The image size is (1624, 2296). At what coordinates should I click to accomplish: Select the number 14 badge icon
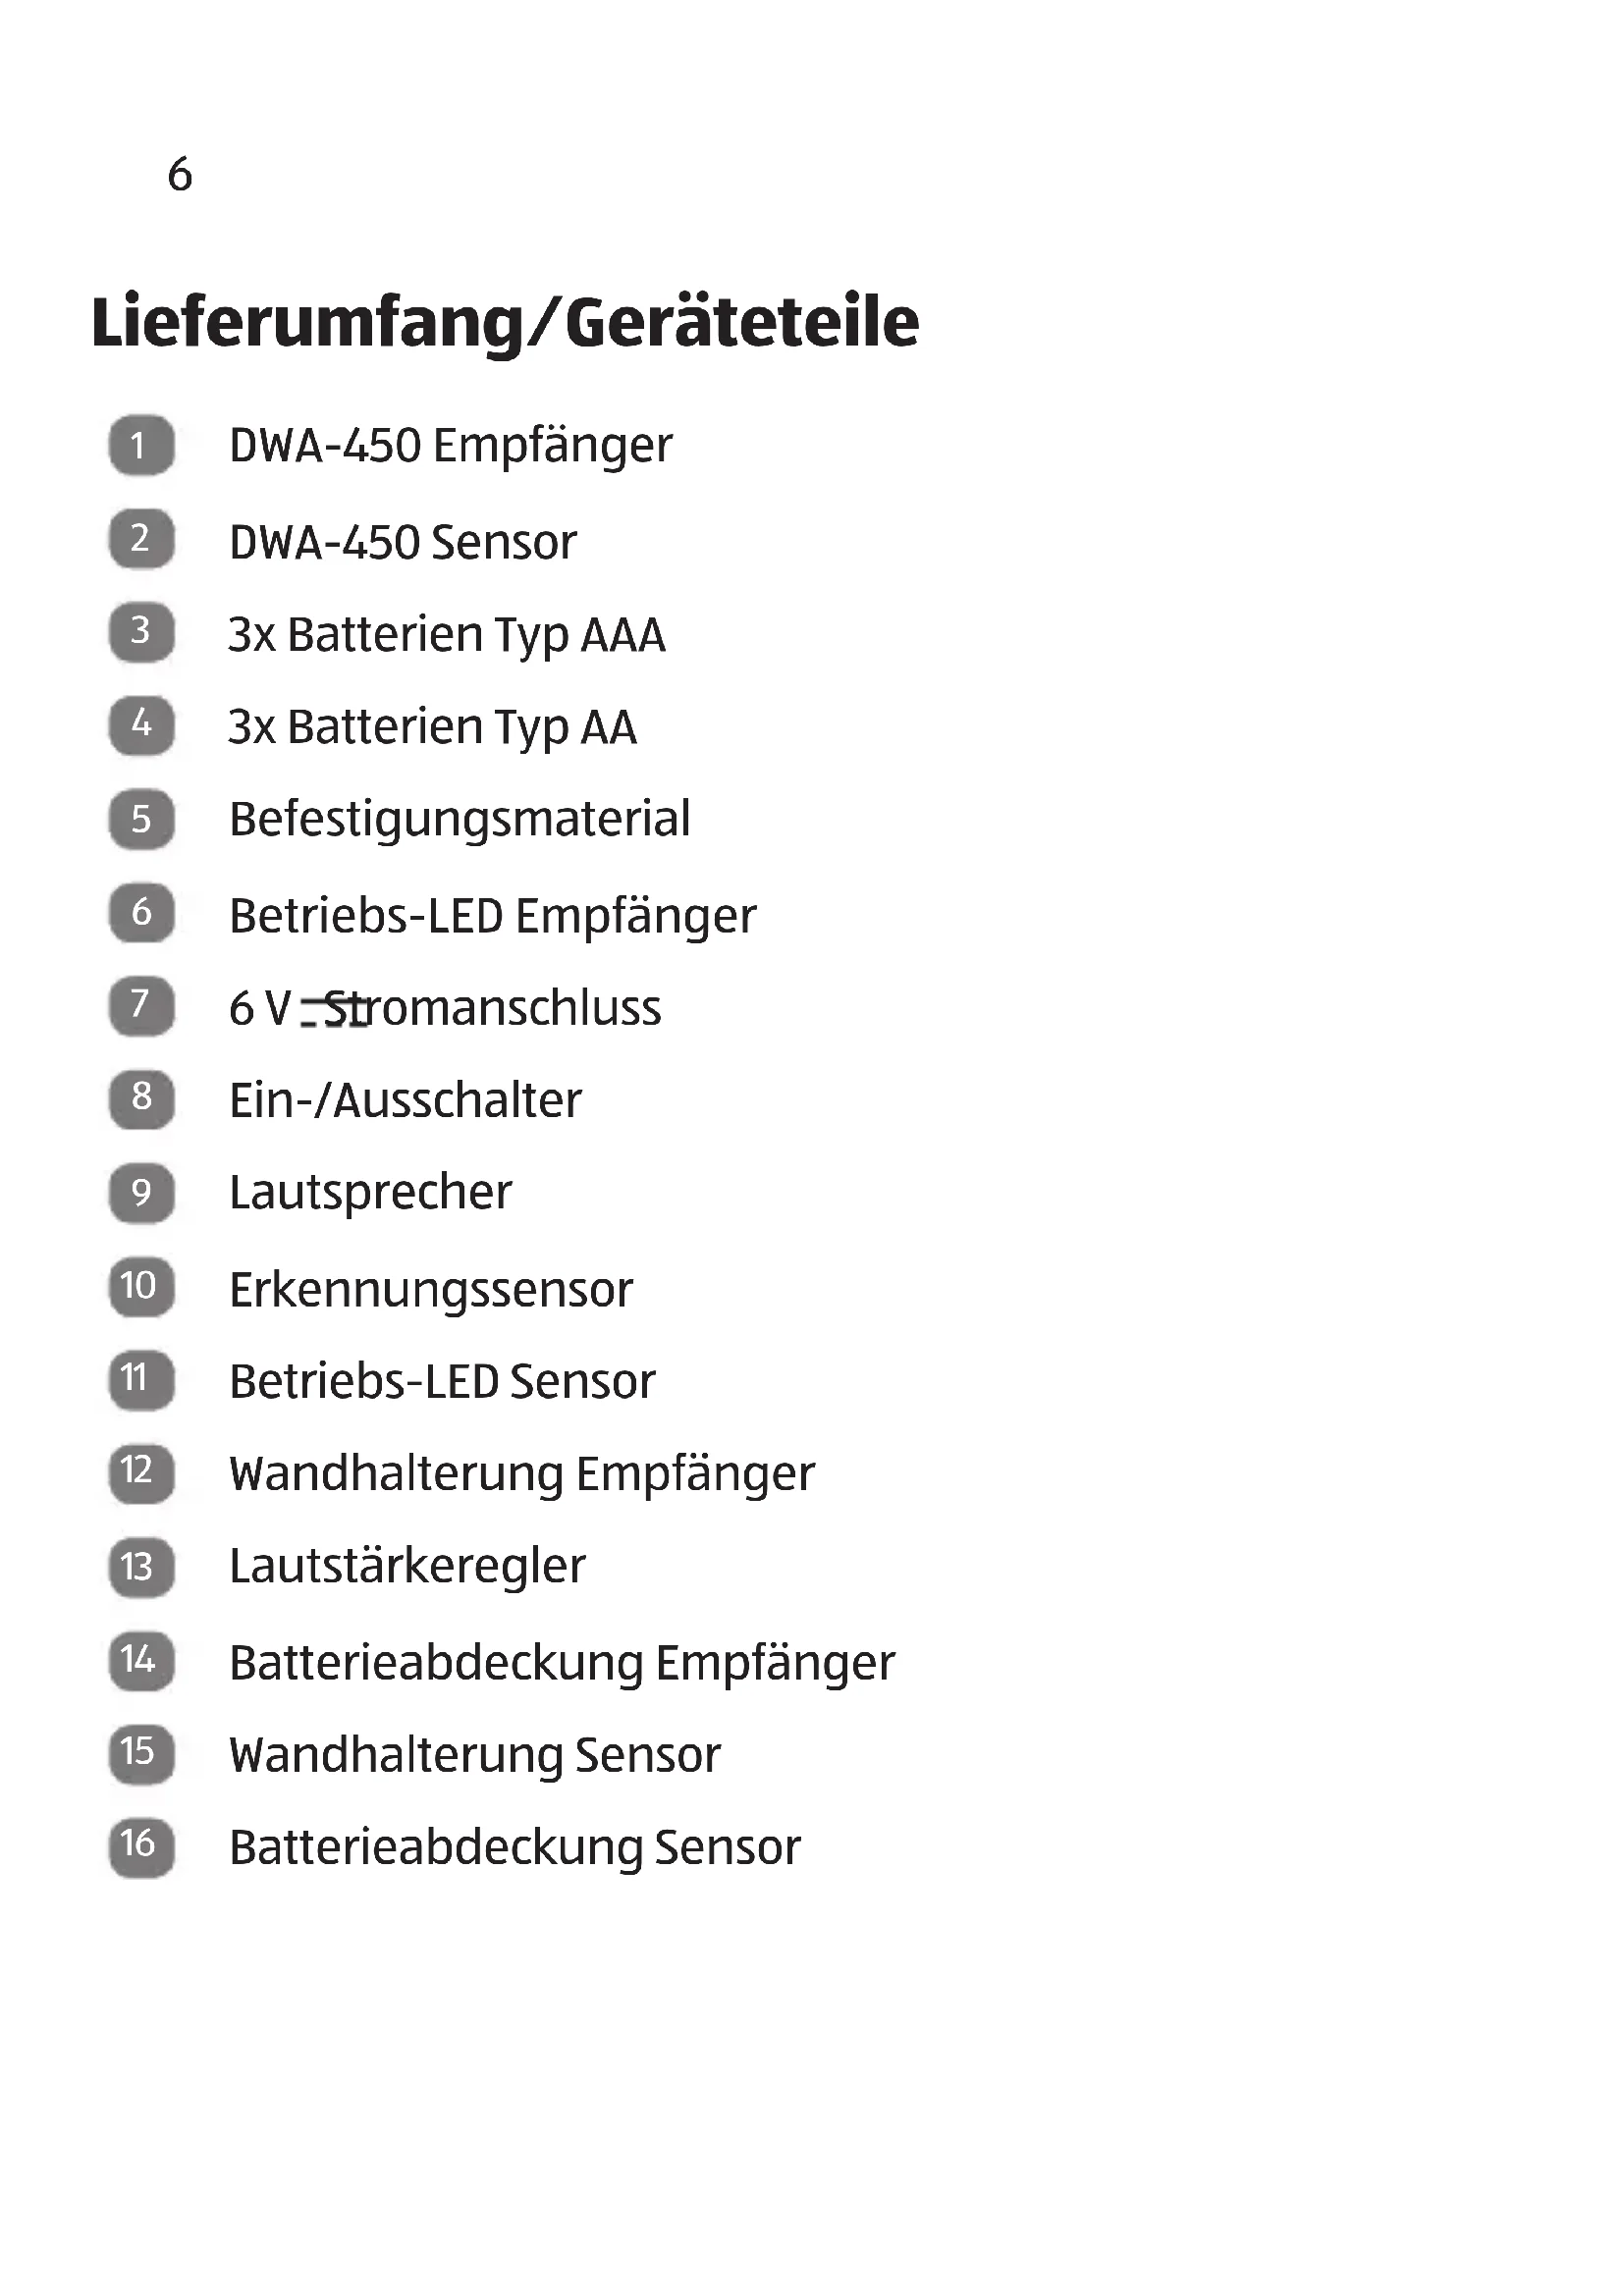point(141,1661)
